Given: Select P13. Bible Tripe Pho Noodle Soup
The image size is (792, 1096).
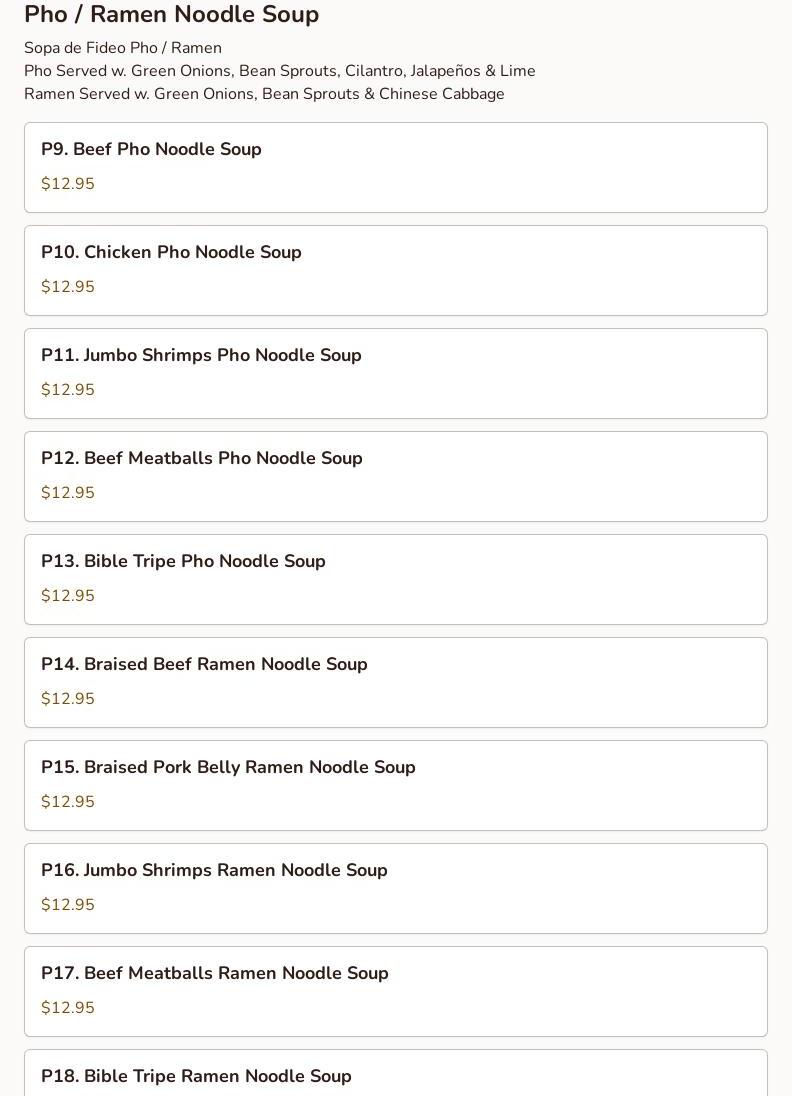Looking at the screenshot, I should coord(396,579).
